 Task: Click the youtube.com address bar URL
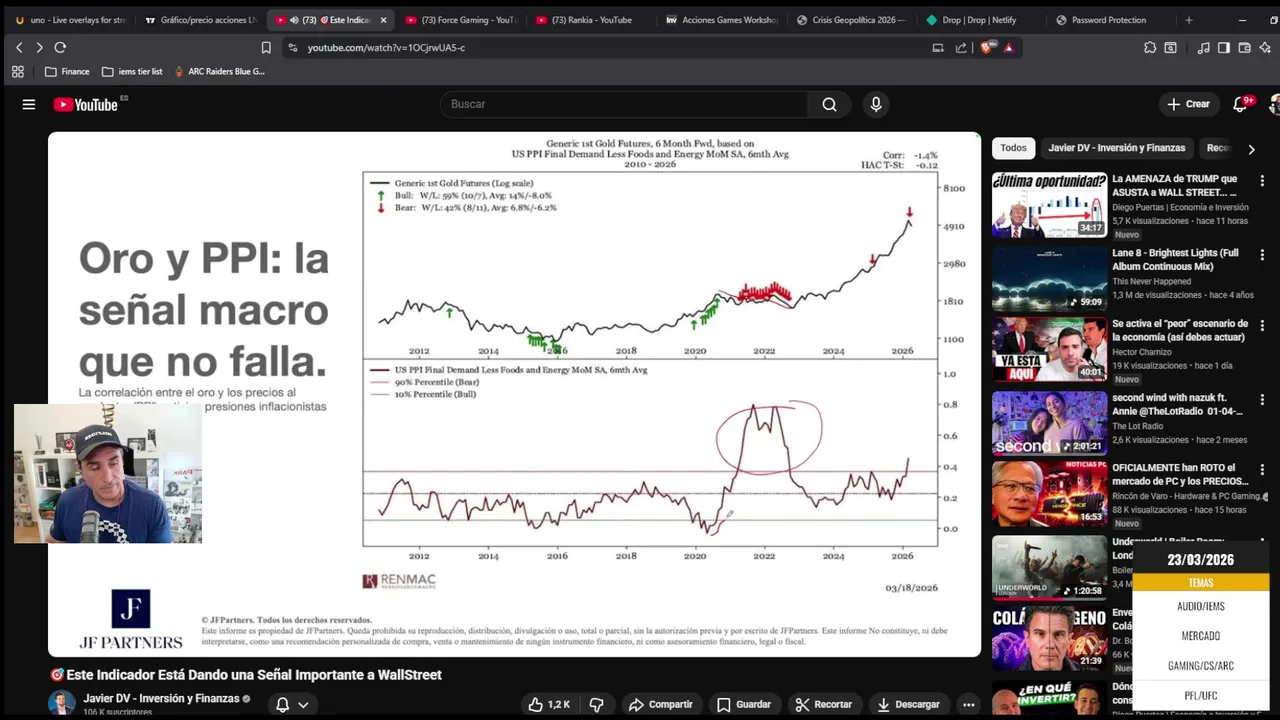point(386,47)
